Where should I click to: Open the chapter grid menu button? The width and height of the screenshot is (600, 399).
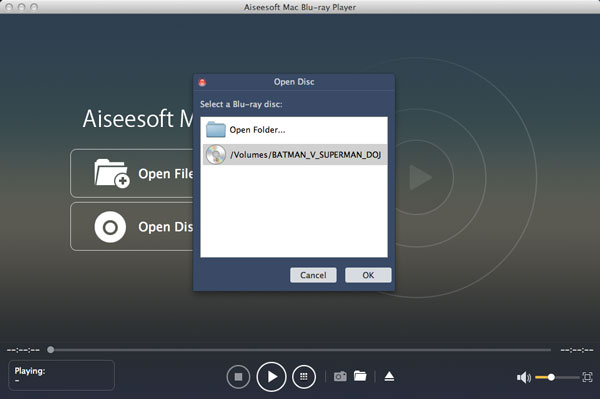pyautogui.click(x=304, y=377)
